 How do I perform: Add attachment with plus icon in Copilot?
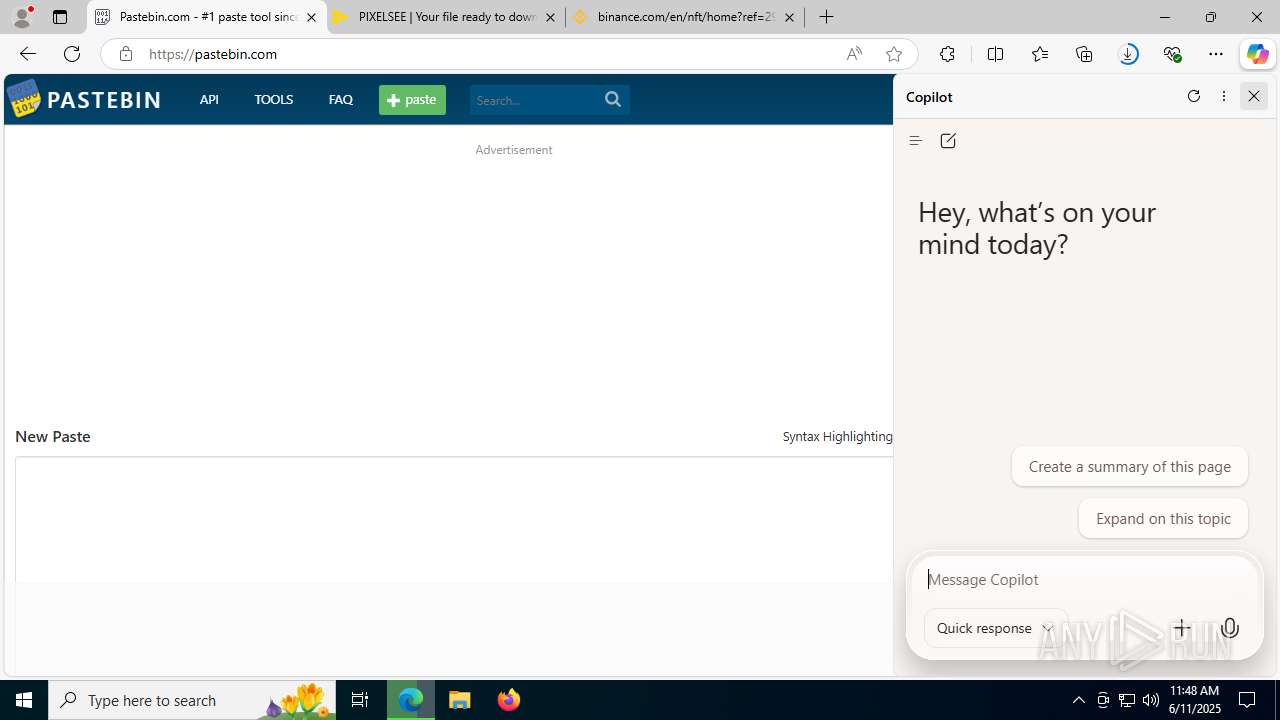(1181, 628)
